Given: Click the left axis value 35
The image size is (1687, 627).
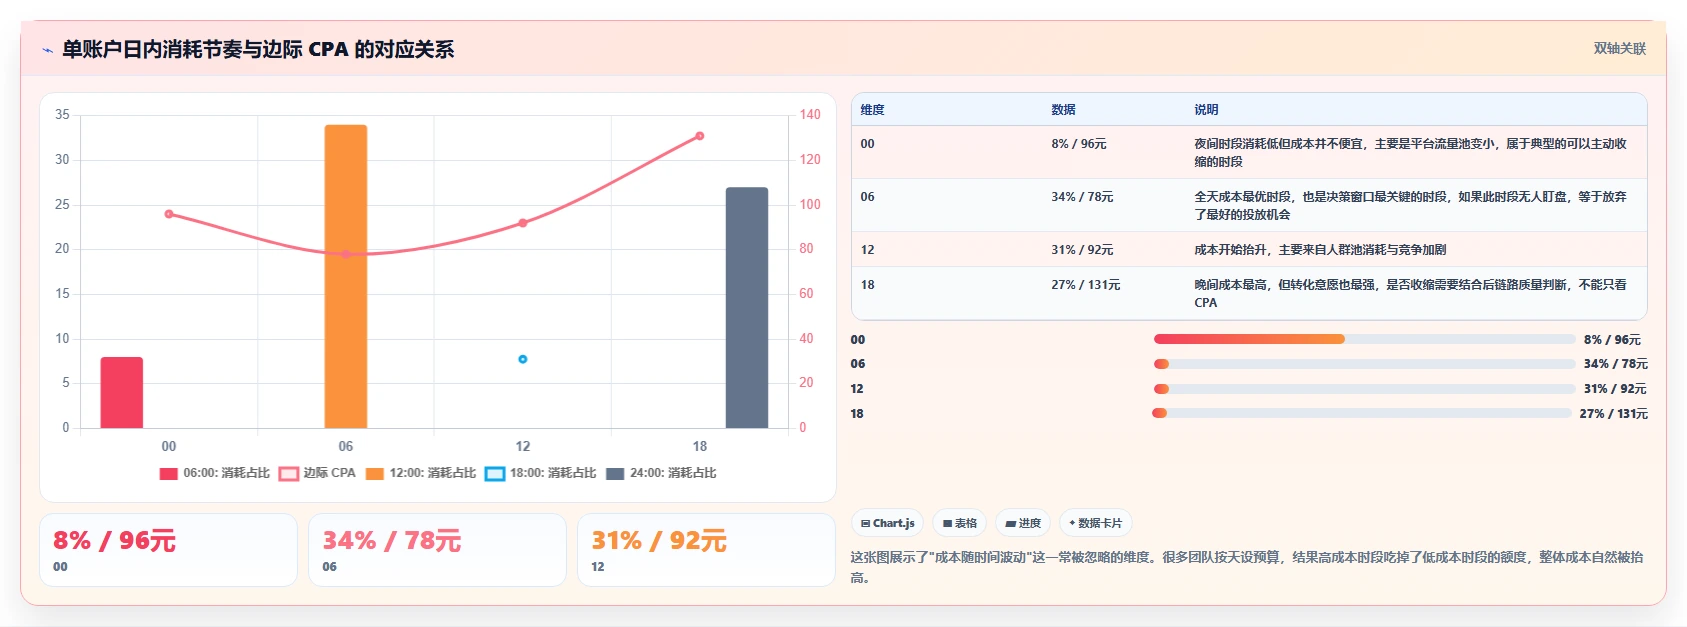Looking at the screenshot, I should click(x=62, y=115).
